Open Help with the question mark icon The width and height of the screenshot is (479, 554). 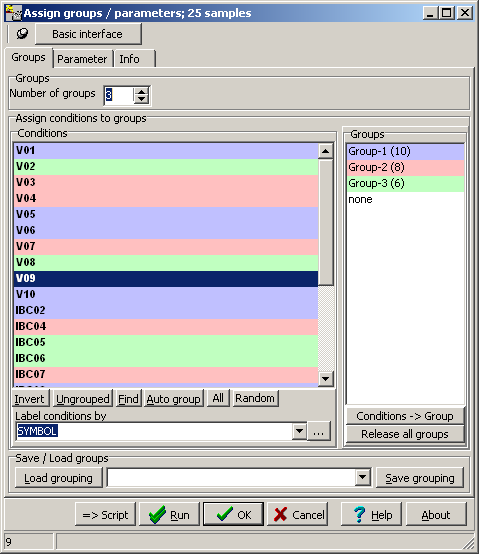(371, 514)
